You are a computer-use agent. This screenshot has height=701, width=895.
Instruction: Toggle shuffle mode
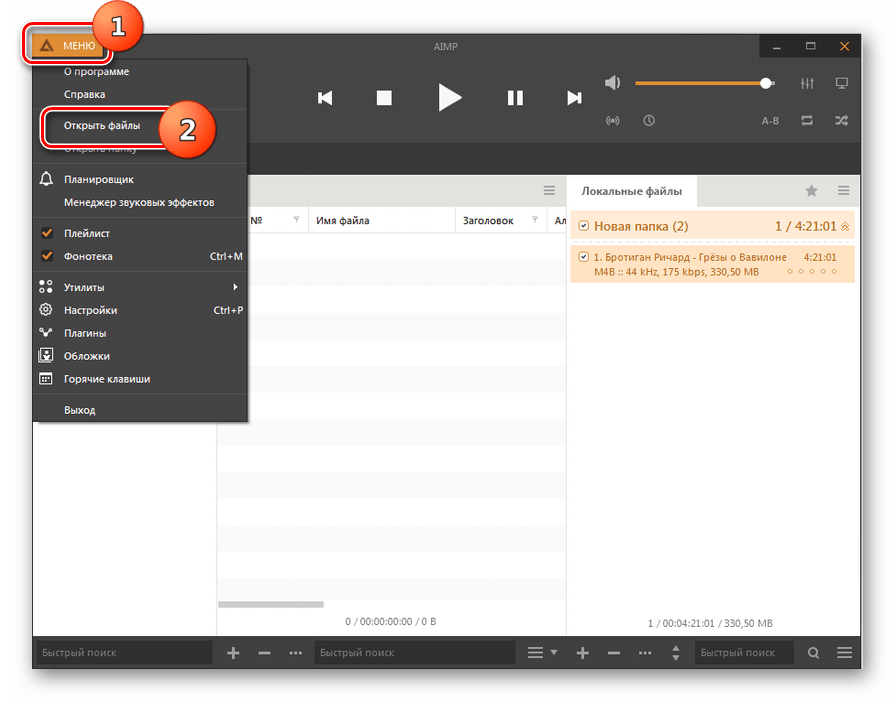pyautogui.click(x=842, y=120)
